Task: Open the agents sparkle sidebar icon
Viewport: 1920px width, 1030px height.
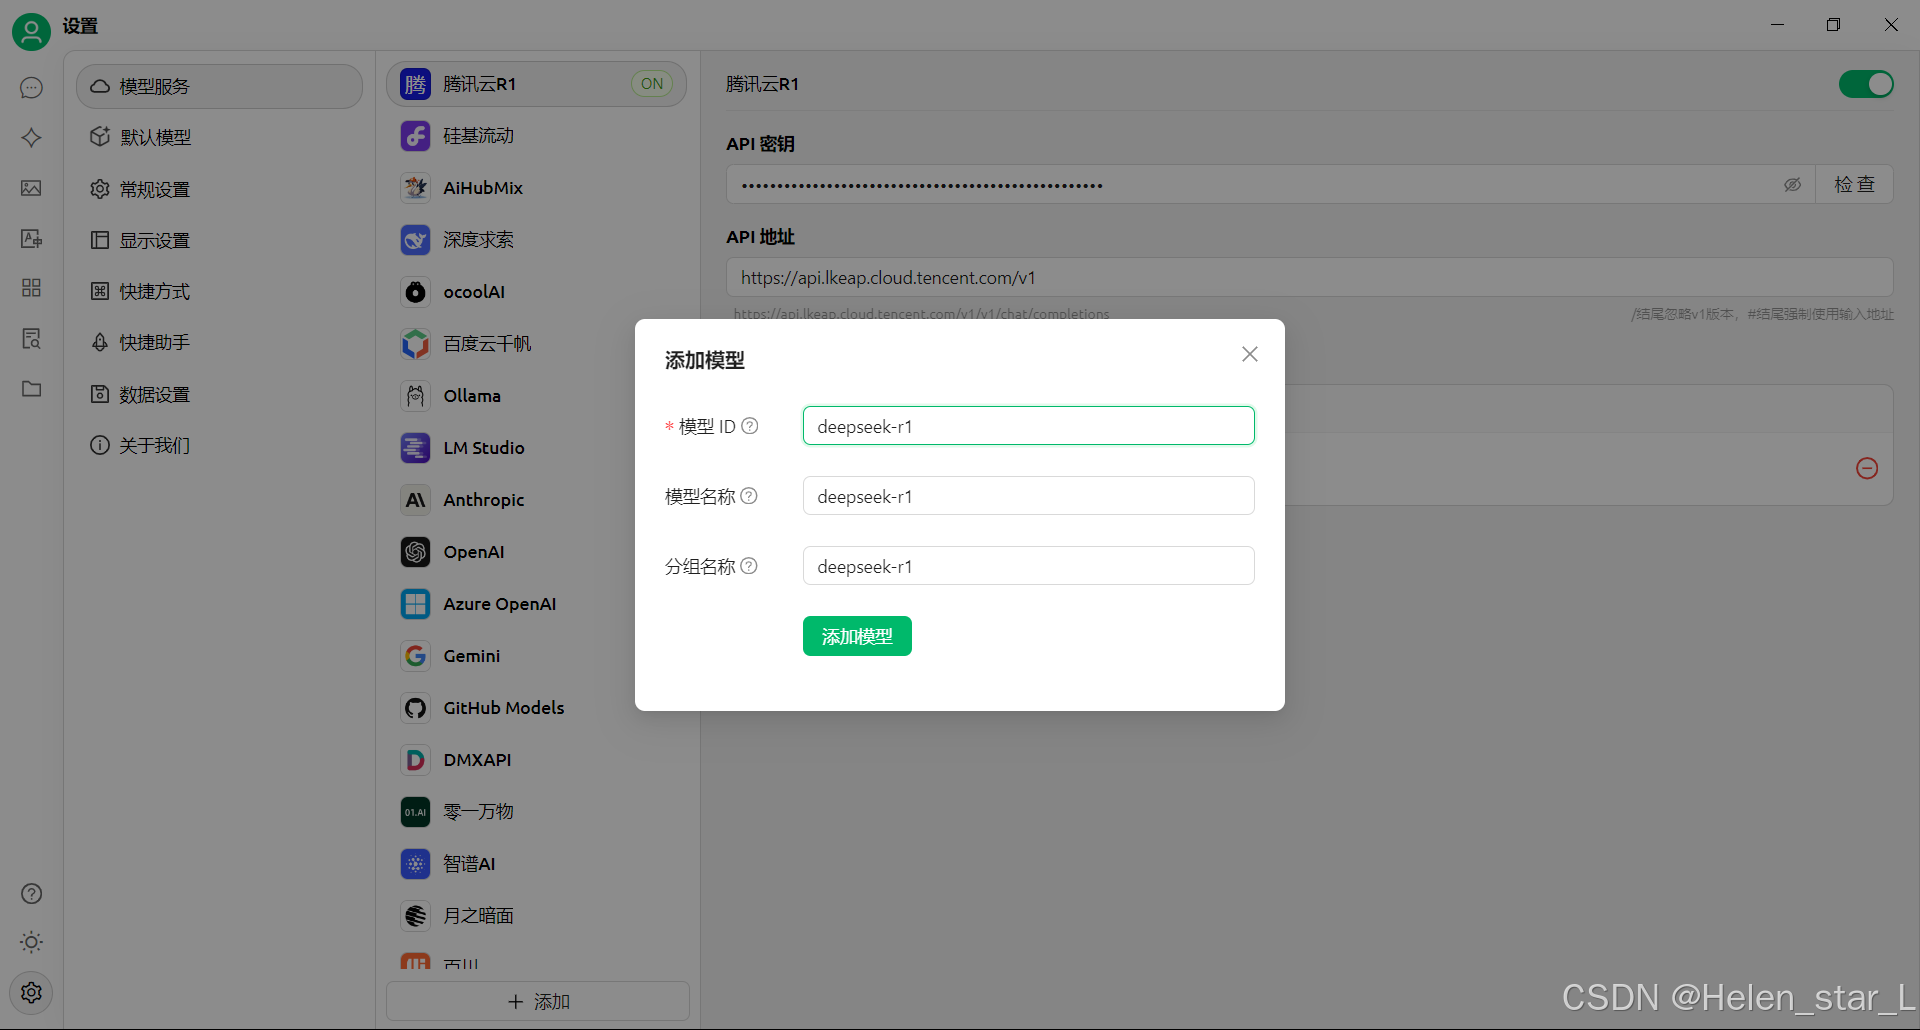Action: point(31,138)
